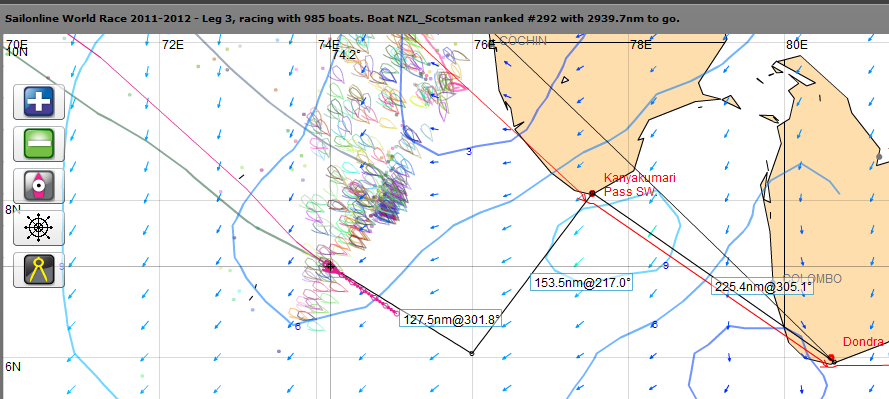Click the 74.2° heading label

pyautogui.click(x=346, y=55)
